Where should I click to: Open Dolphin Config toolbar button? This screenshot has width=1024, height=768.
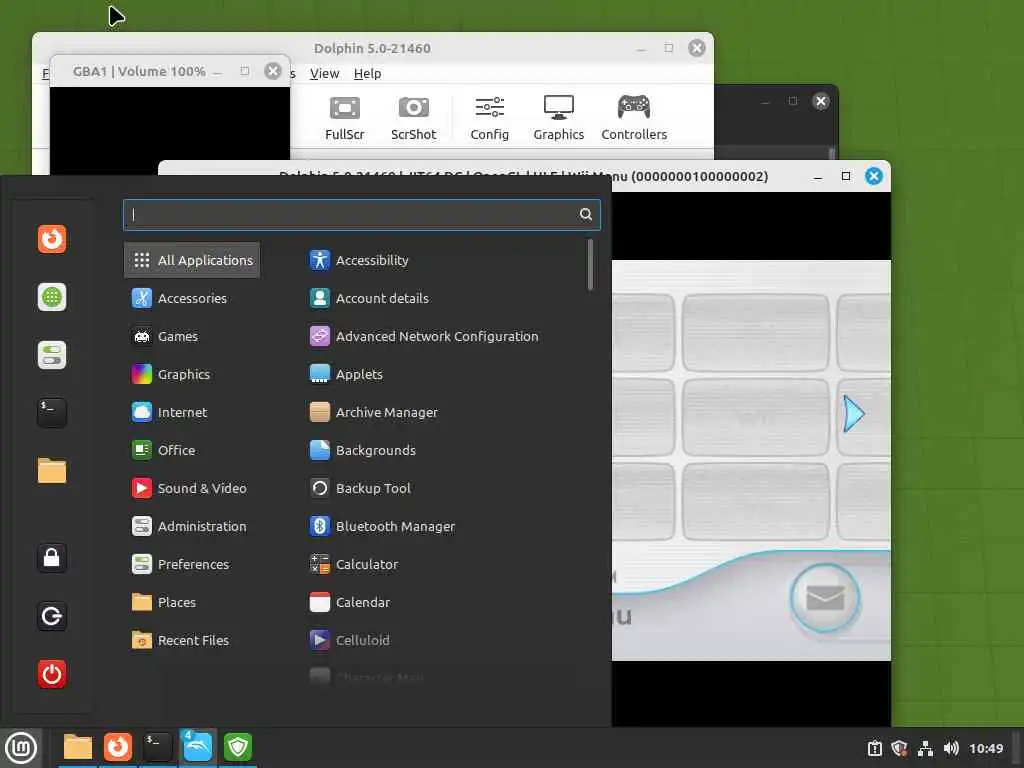click(489, 118)
